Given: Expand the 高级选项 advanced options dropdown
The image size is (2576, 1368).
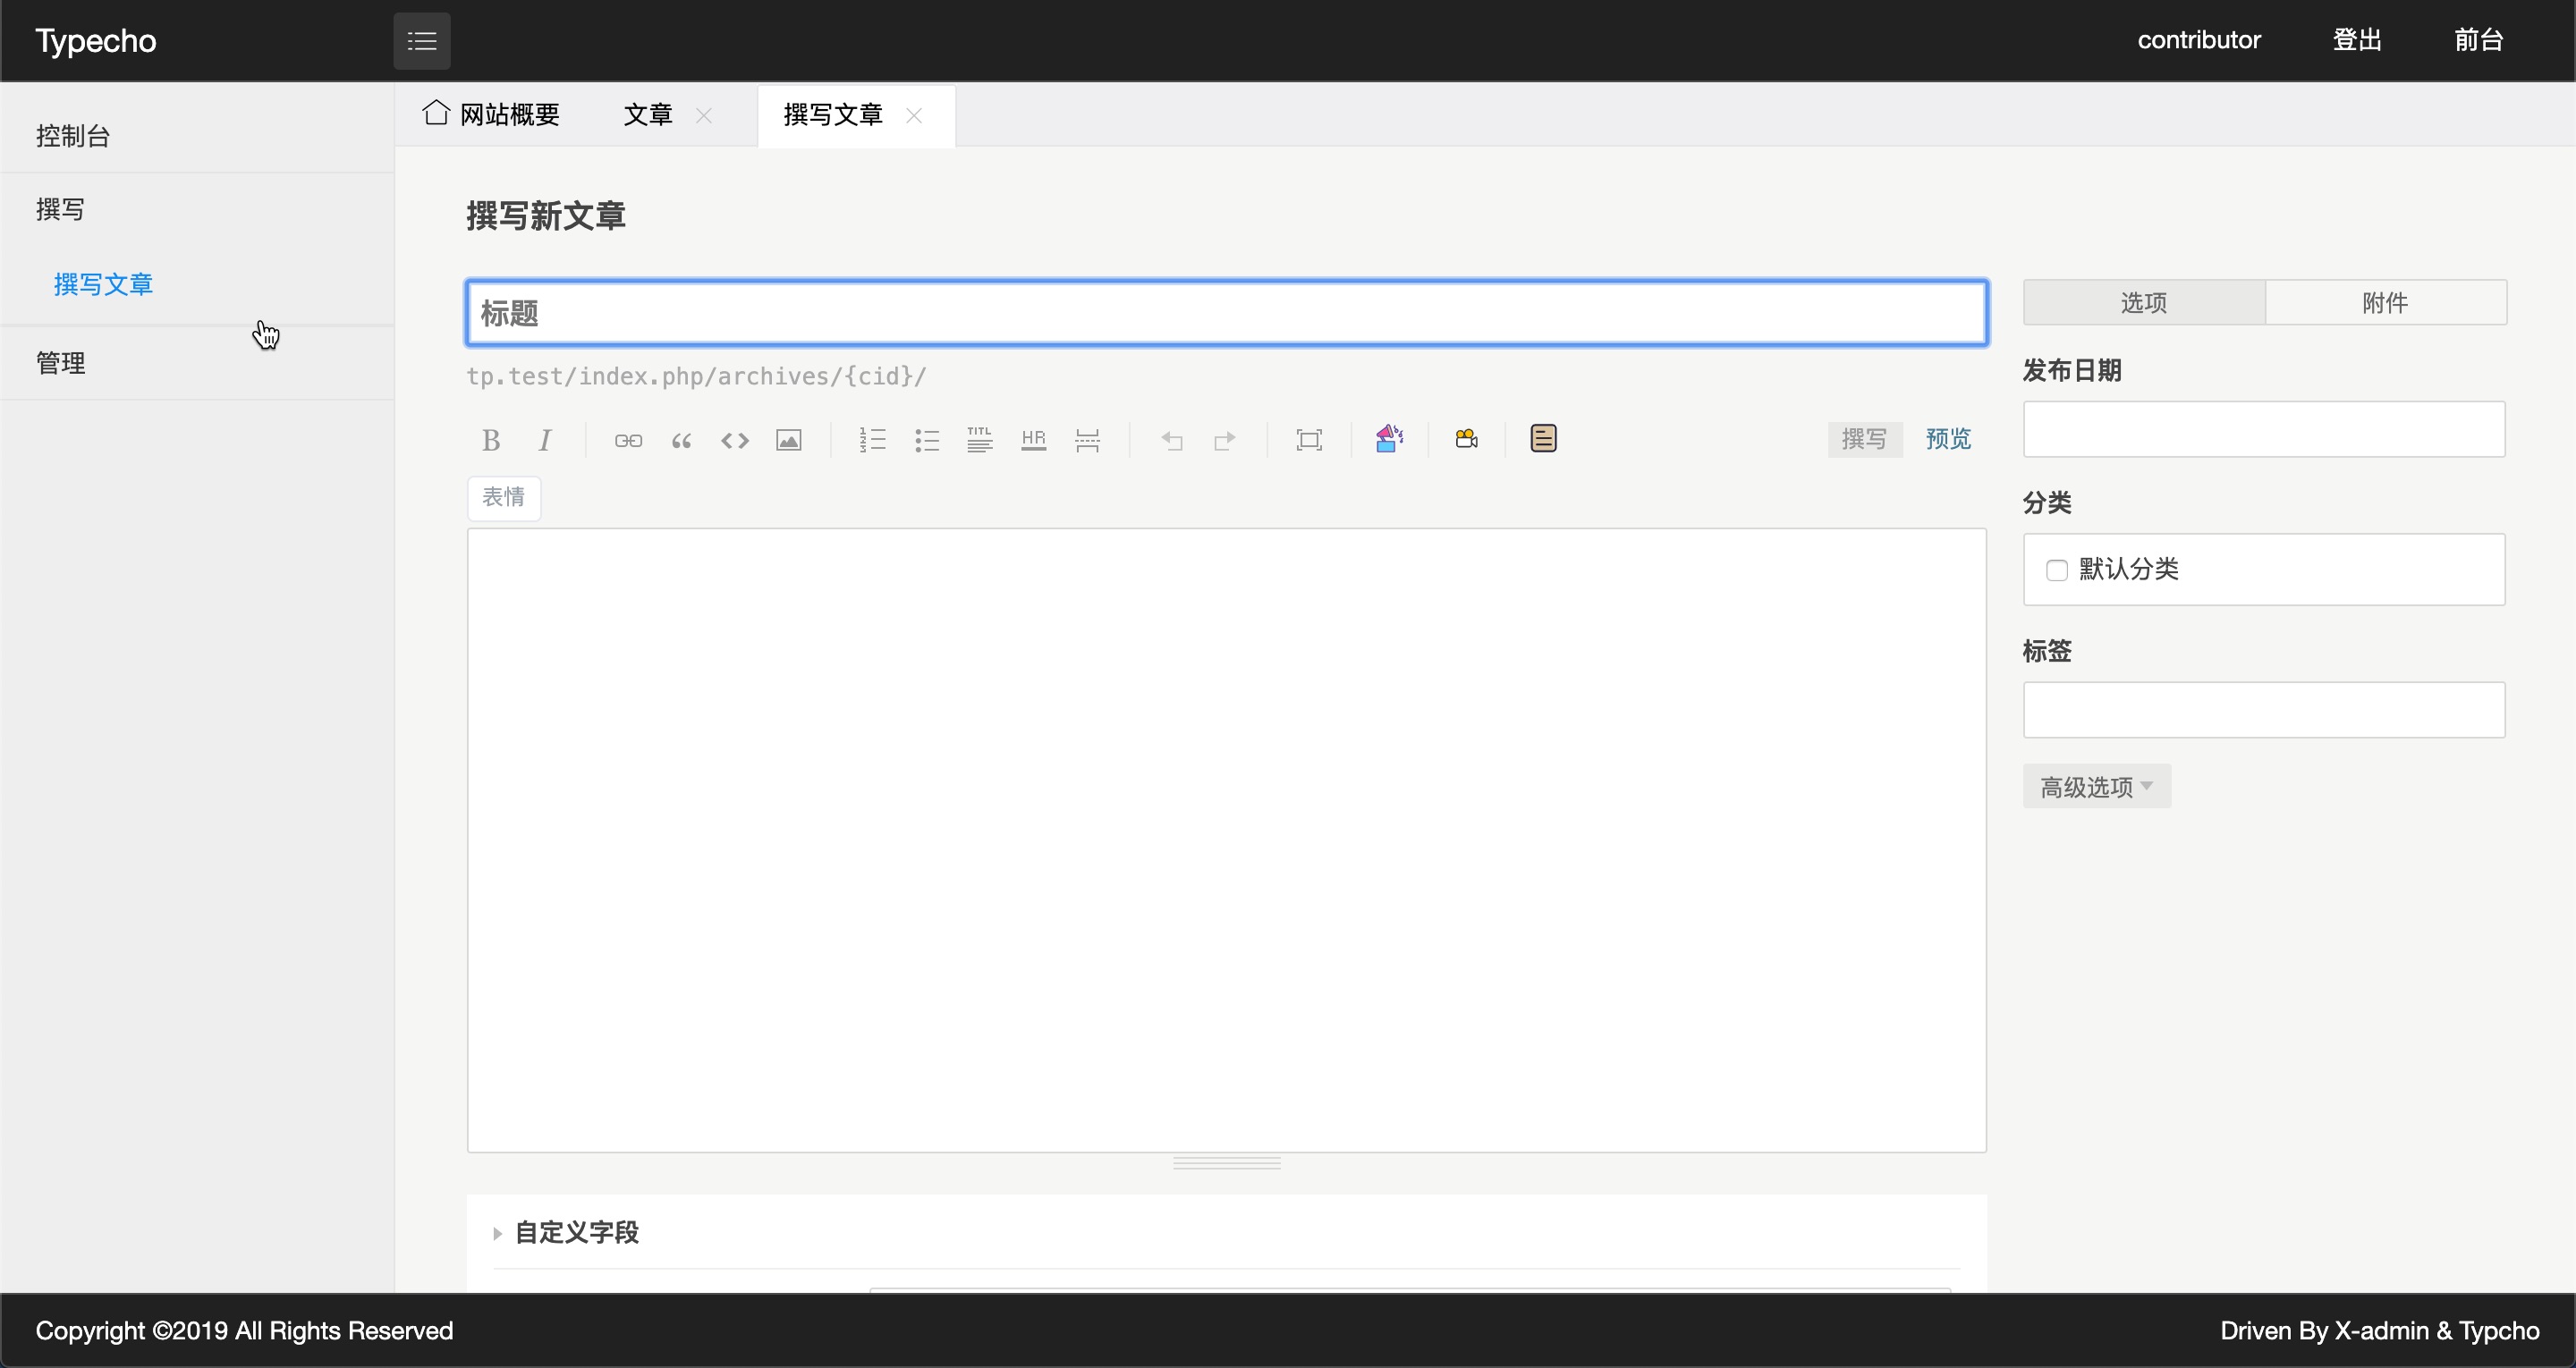Looking at the screenshot, I should (2096, 787).
